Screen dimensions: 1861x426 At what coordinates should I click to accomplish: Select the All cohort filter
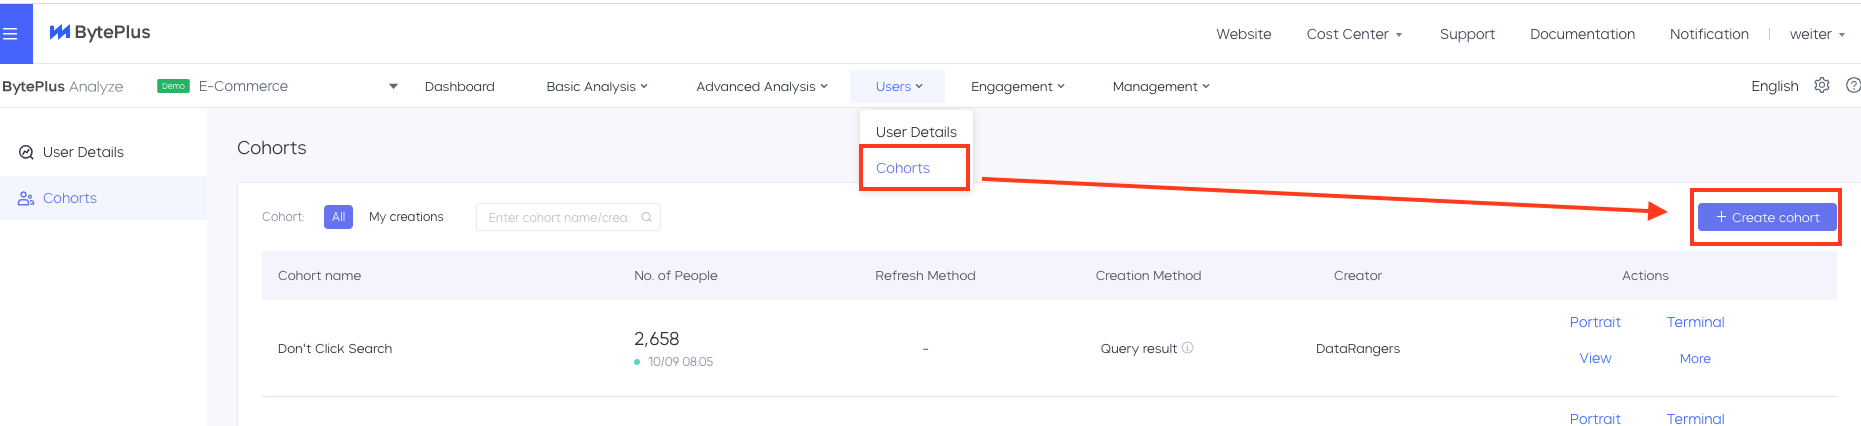(x=338, y=217)
